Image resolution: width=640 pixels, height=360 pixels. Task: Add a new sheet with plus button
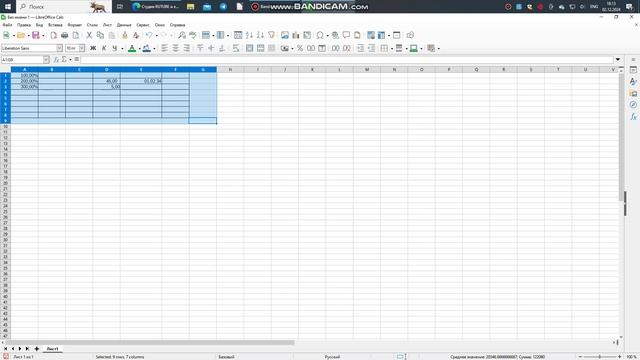click(37, 349)
